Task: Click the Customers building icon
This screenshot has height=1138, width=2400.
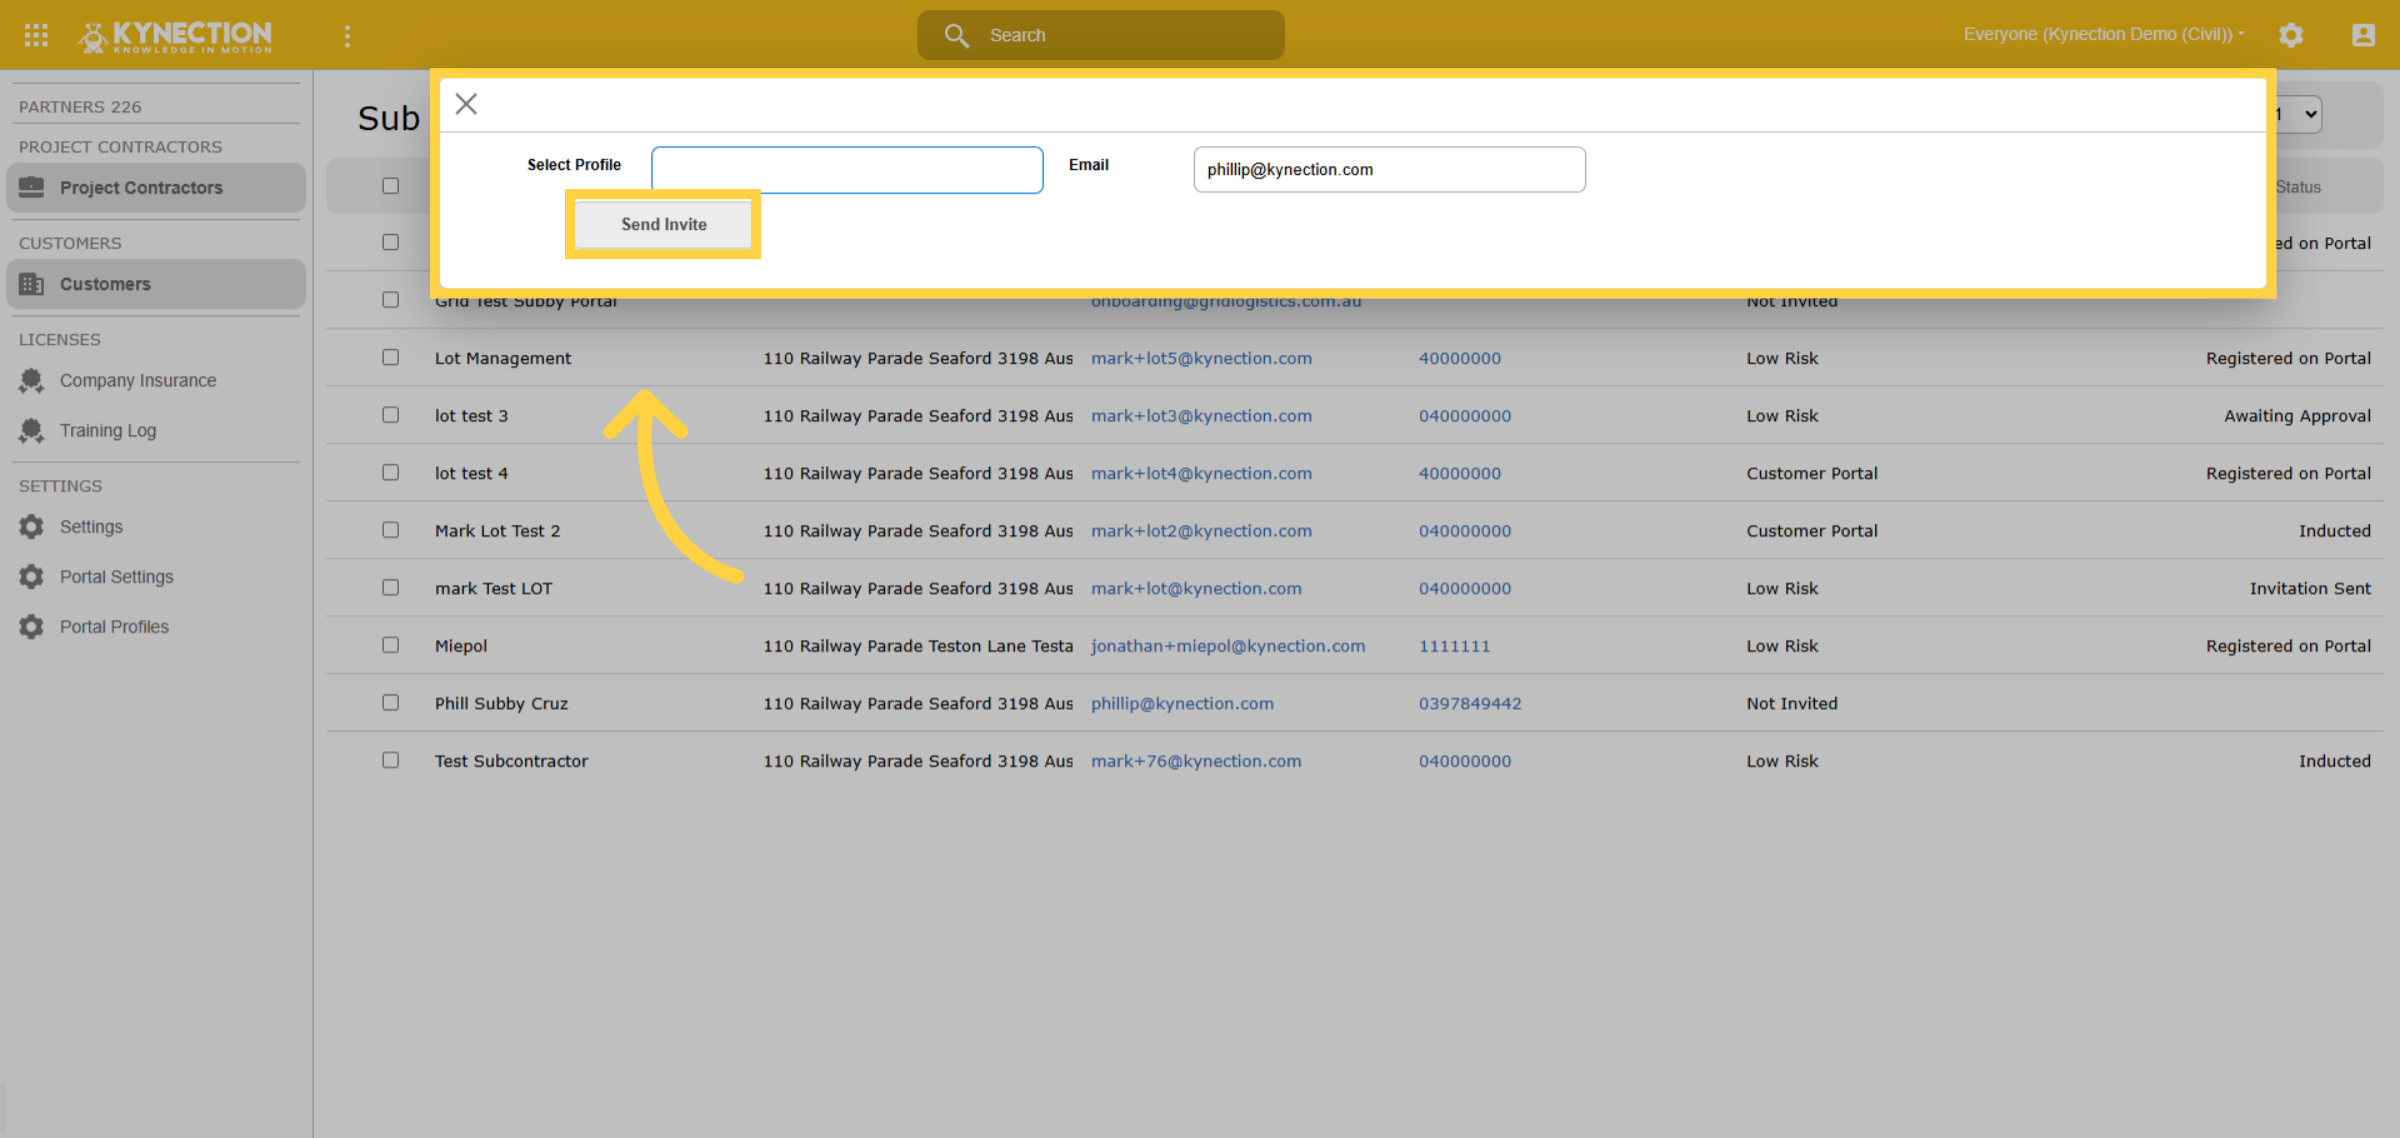Action: pos(32,284)
